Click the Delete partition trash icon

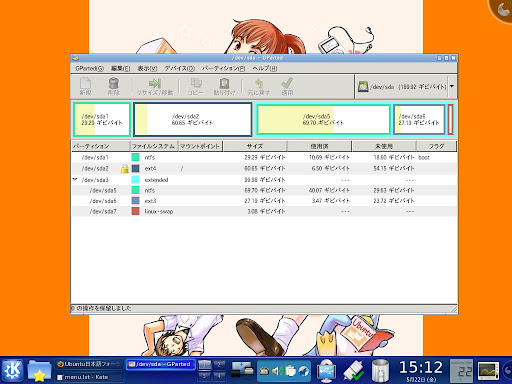113,84
